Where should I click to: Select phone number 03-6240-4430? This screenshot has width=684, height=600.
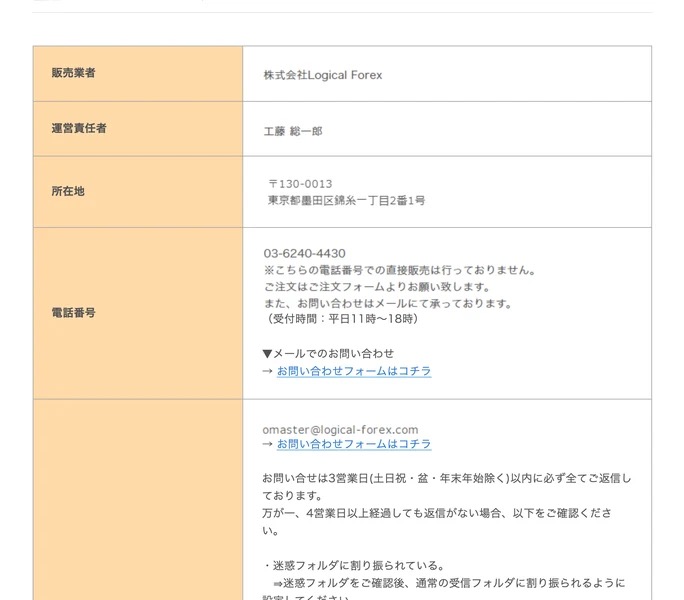pyautogui.click(x=304, y=254)
